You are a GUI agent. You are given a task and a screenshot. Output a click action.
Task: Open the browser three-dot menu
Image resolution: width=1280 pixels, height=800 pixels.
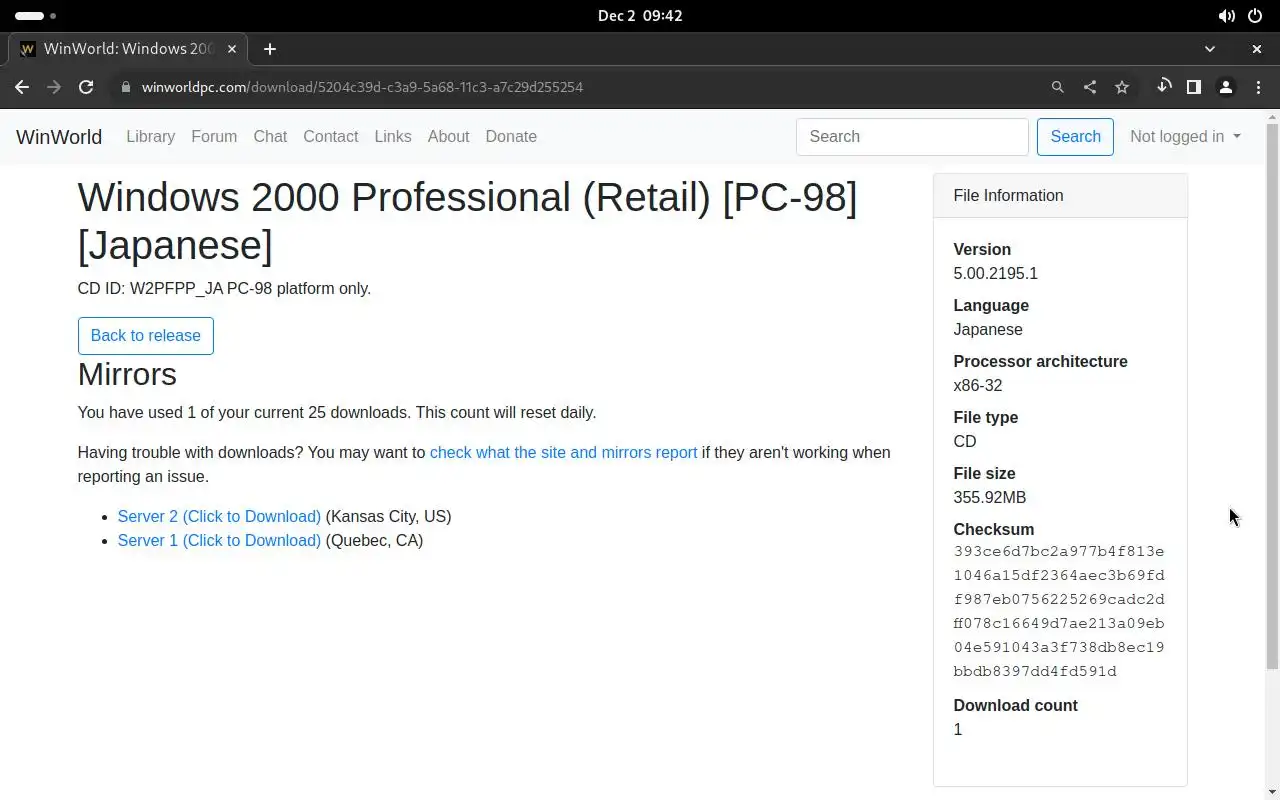coord(1258,87)
